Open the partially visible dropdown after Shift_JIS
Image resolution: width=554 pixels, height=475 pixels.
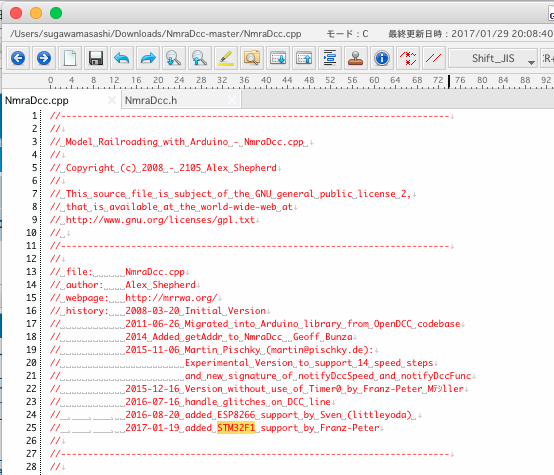tap(547, 58)
